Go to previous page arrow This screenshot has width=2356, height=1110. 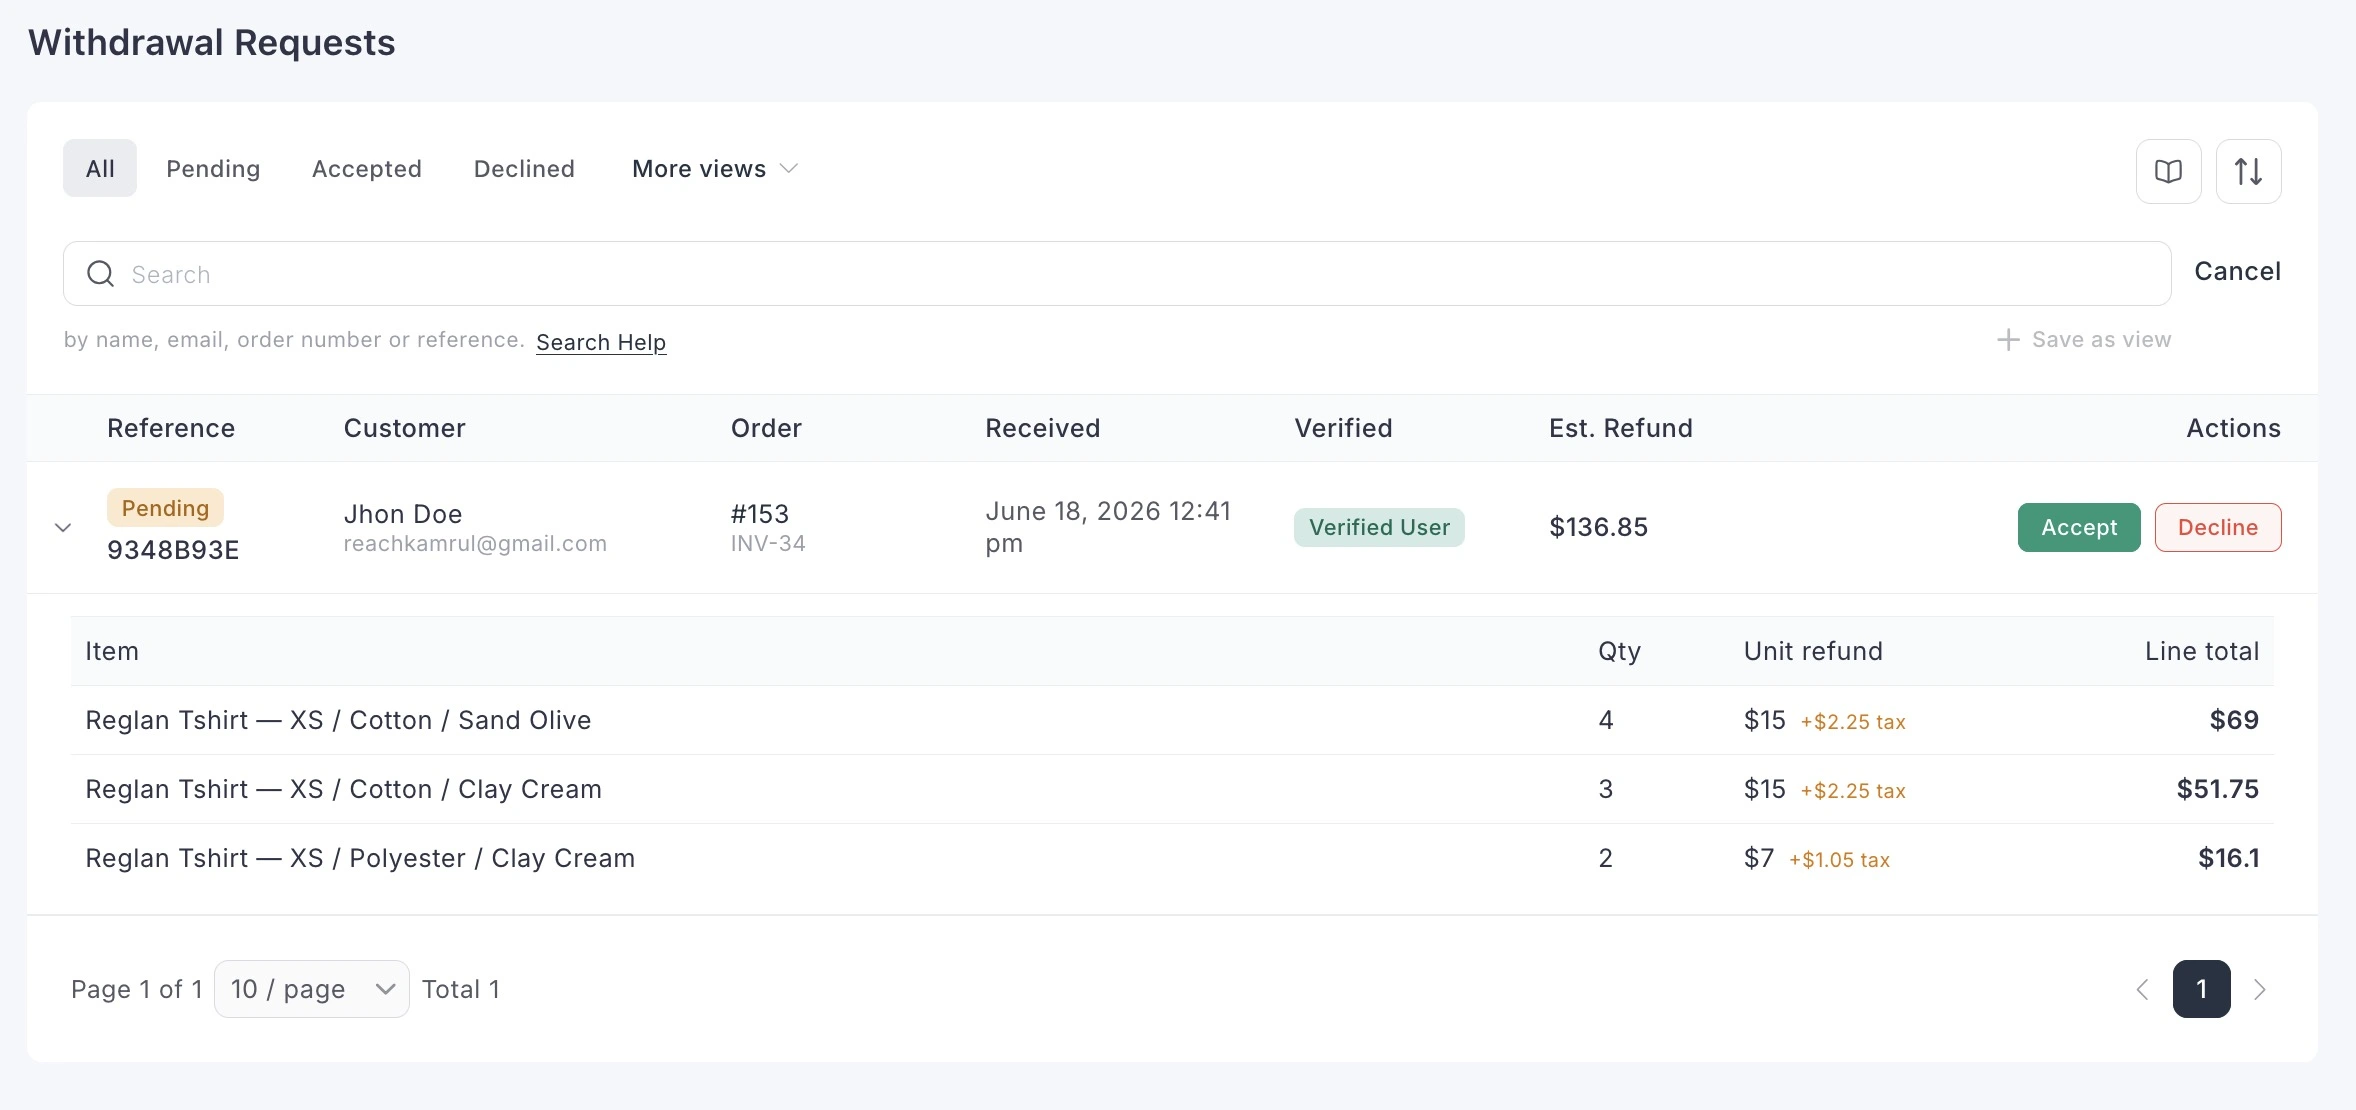coord(2142,989)
